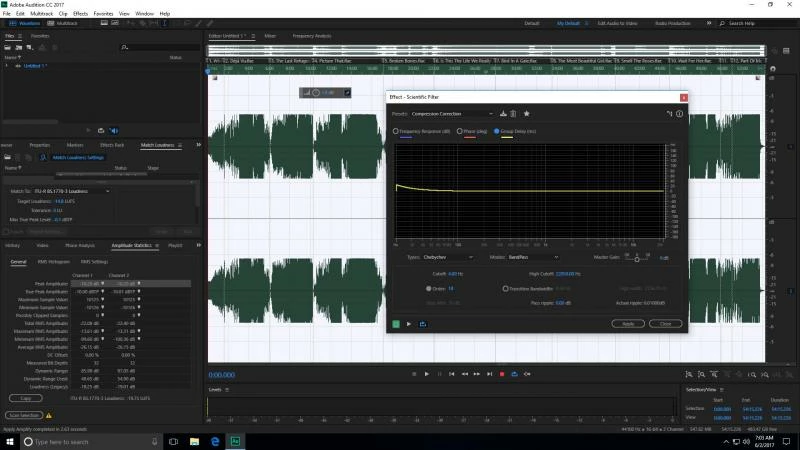Open Microsoft Edge from taskbar

coord(215,442)
